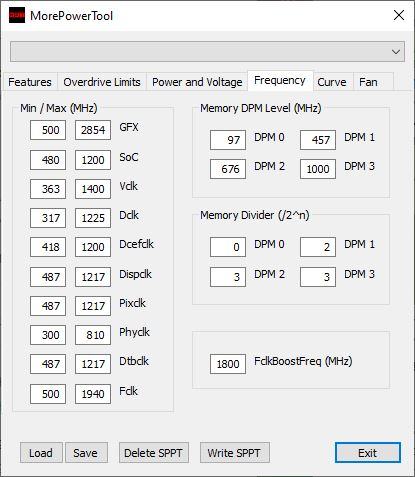Save the current settings with Save button
The width and height of the screenshot is (415, 477).
point(86,453)
